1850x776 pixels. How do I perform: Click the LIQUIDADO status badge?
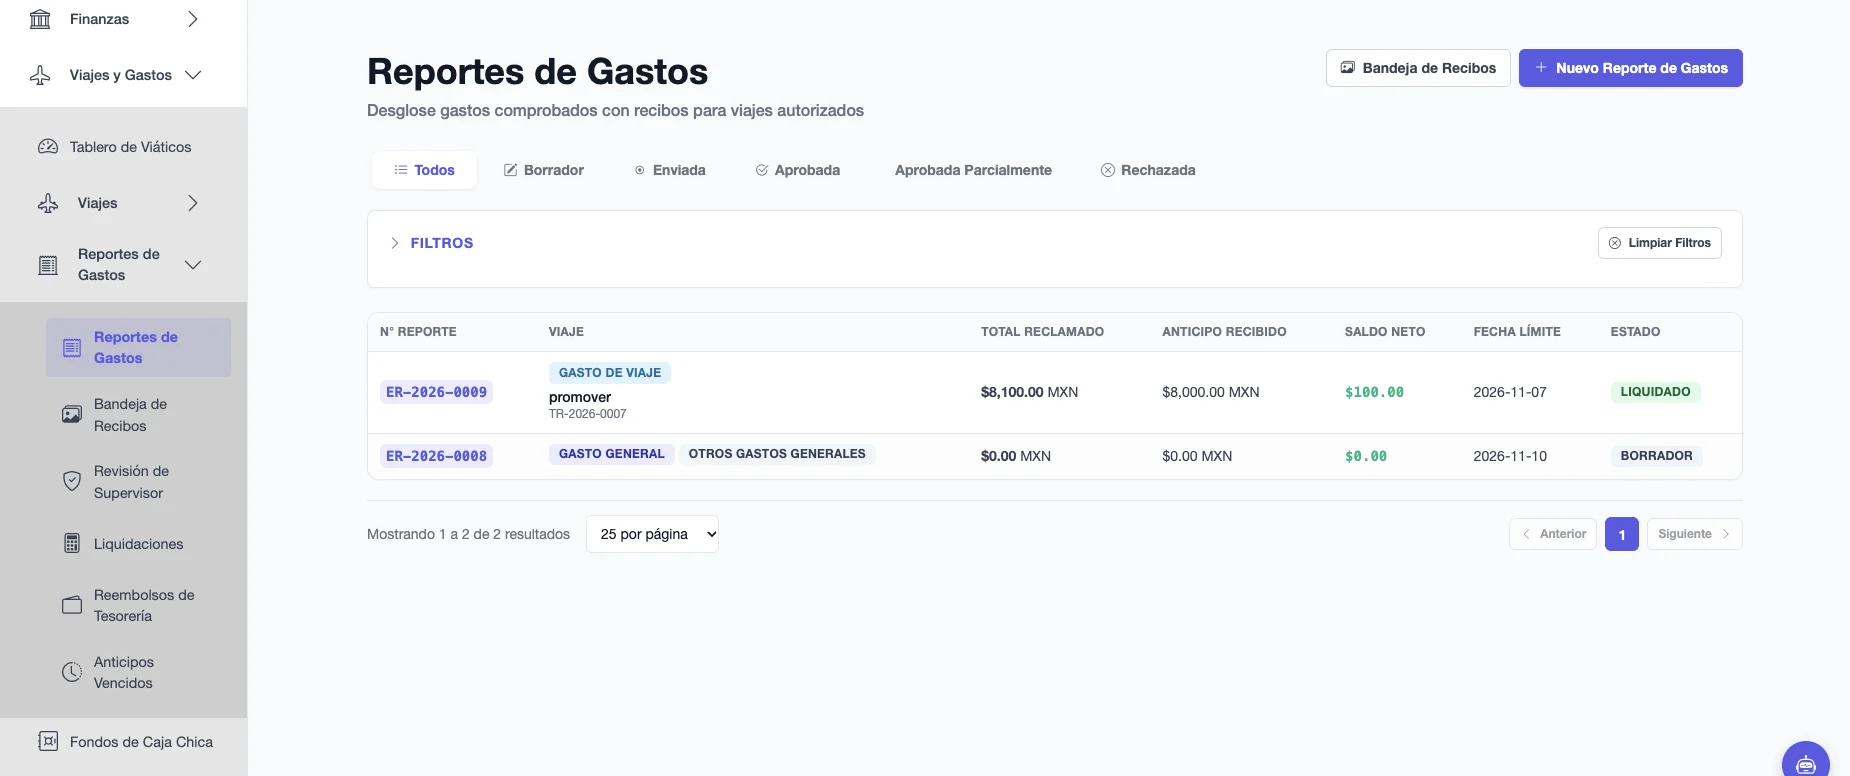pyautogui.click(x=1655, y=392)
